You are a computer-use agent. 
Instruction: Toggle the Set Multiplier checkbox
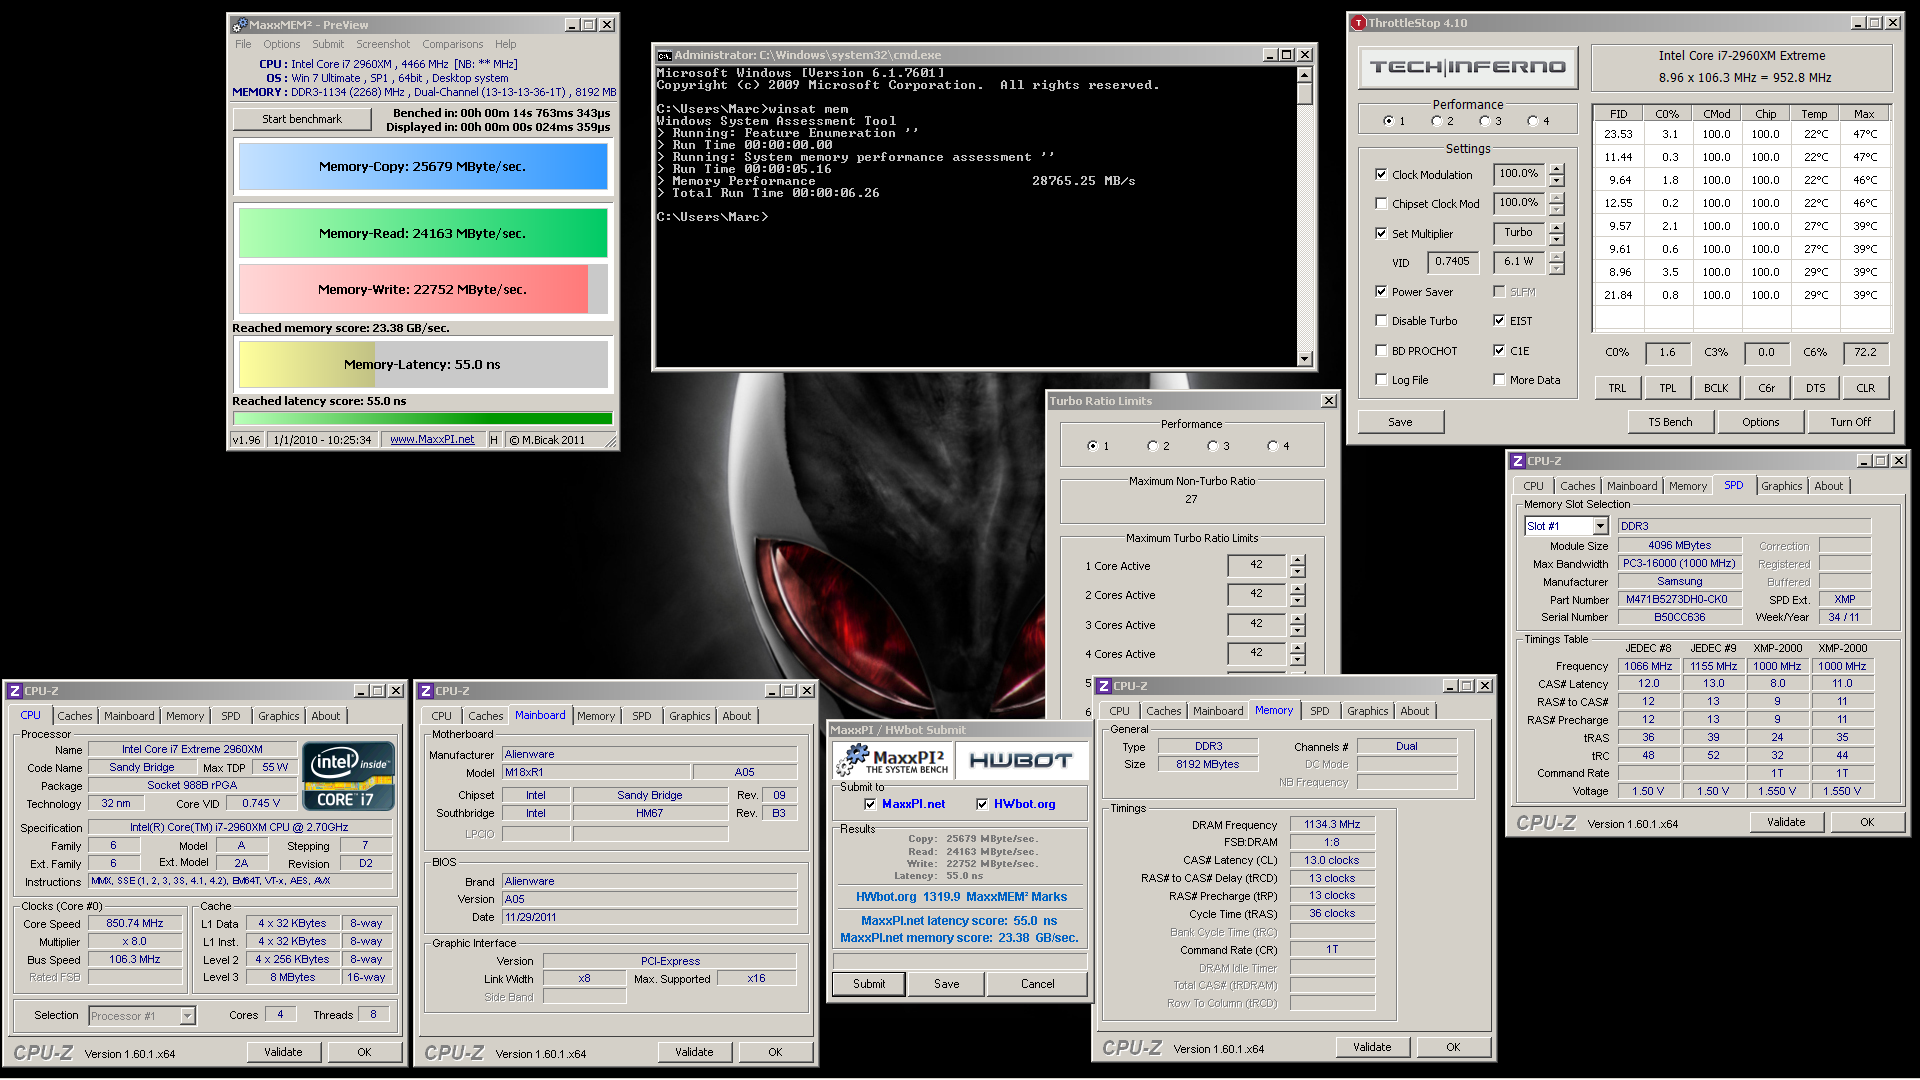click(1381, 234)
